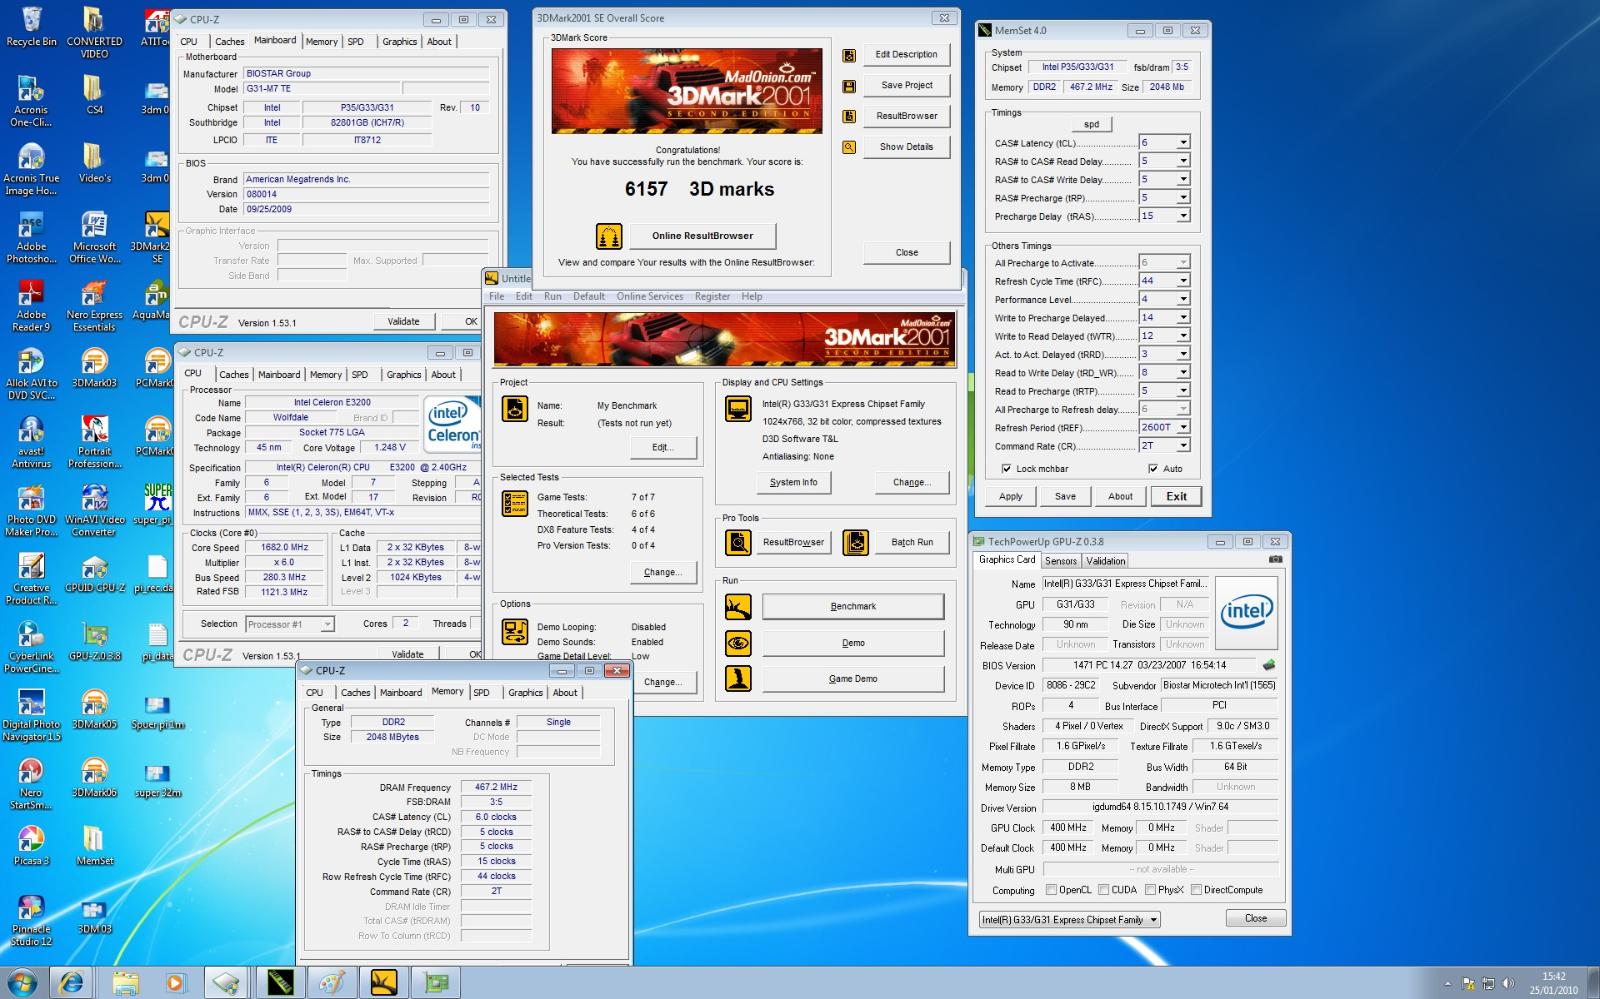Click the spd button in MemSet
1600x999 pixels.
(1092, 125)
